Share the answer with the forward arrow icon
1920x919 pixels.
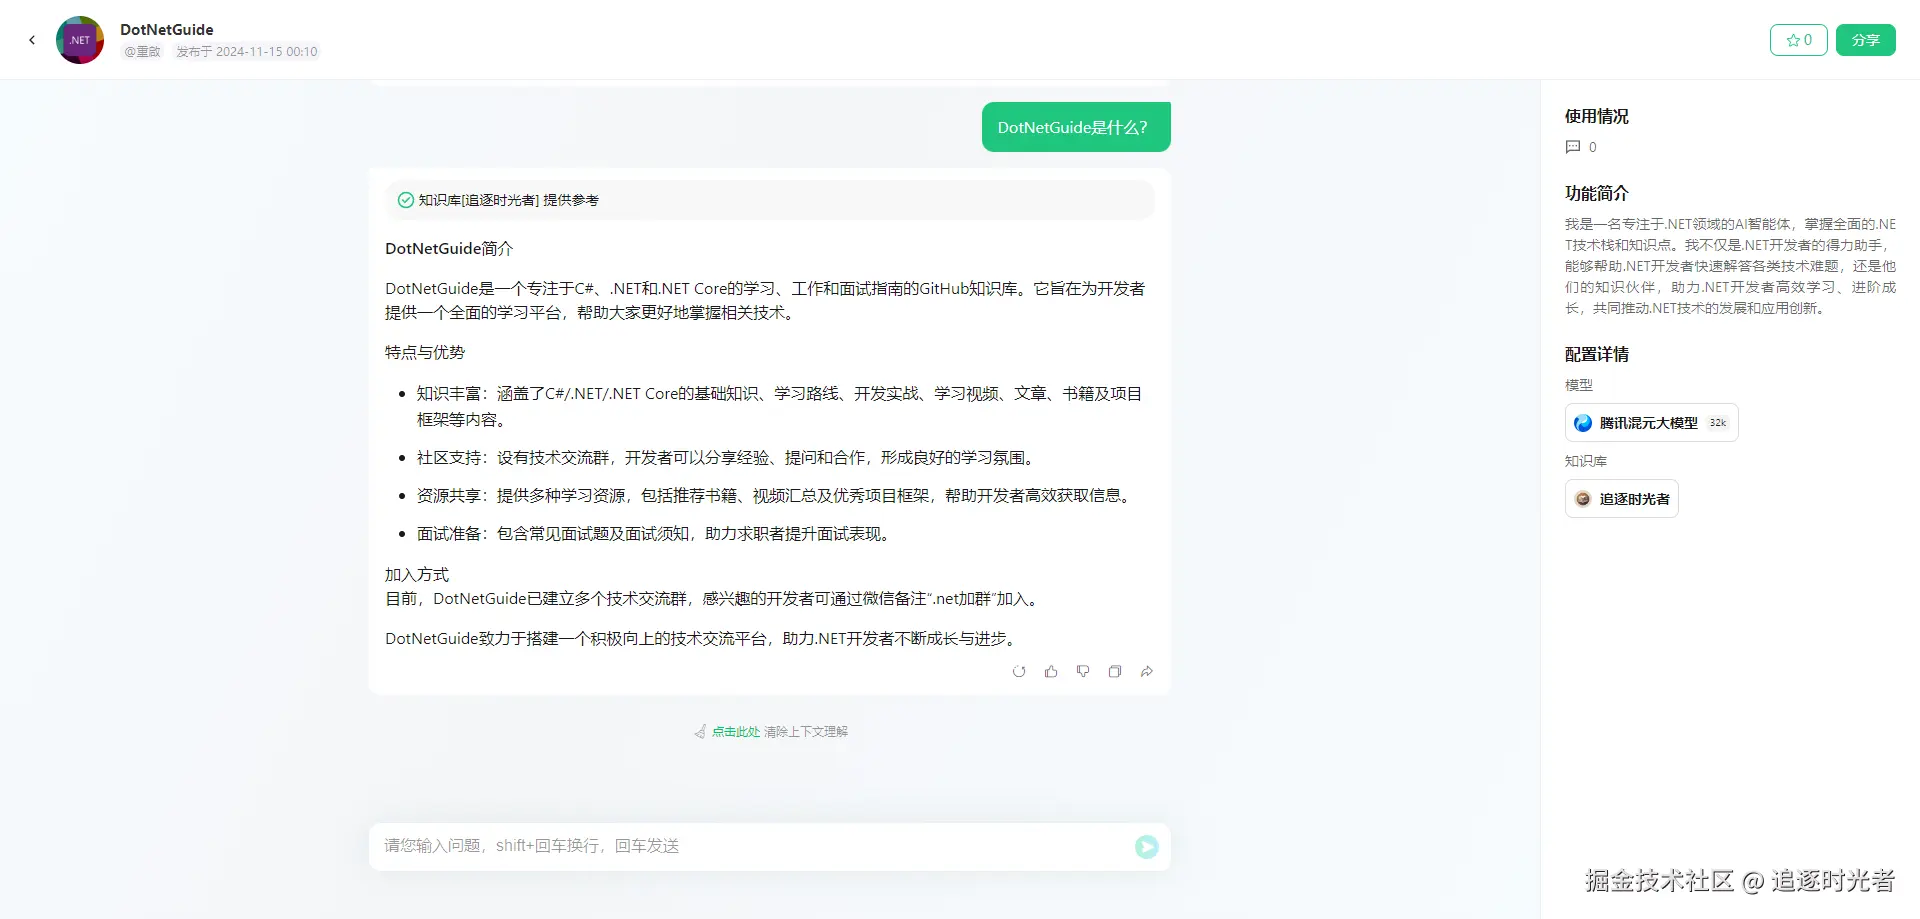tap(1147, 672)
